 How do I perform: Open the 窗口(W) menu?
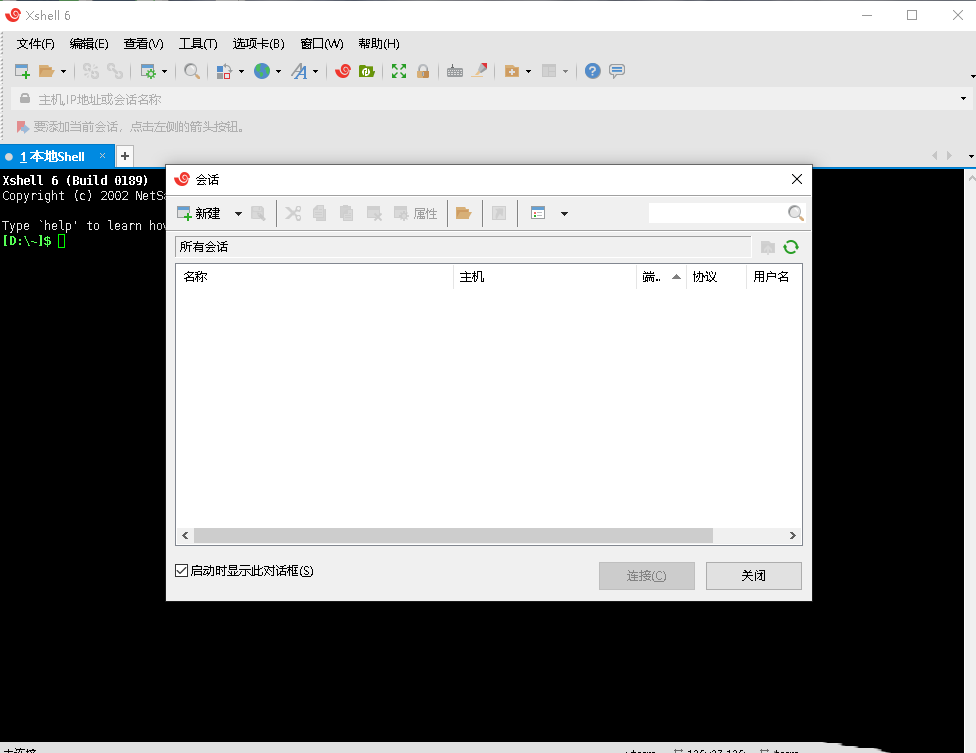(x=322, y=44)
